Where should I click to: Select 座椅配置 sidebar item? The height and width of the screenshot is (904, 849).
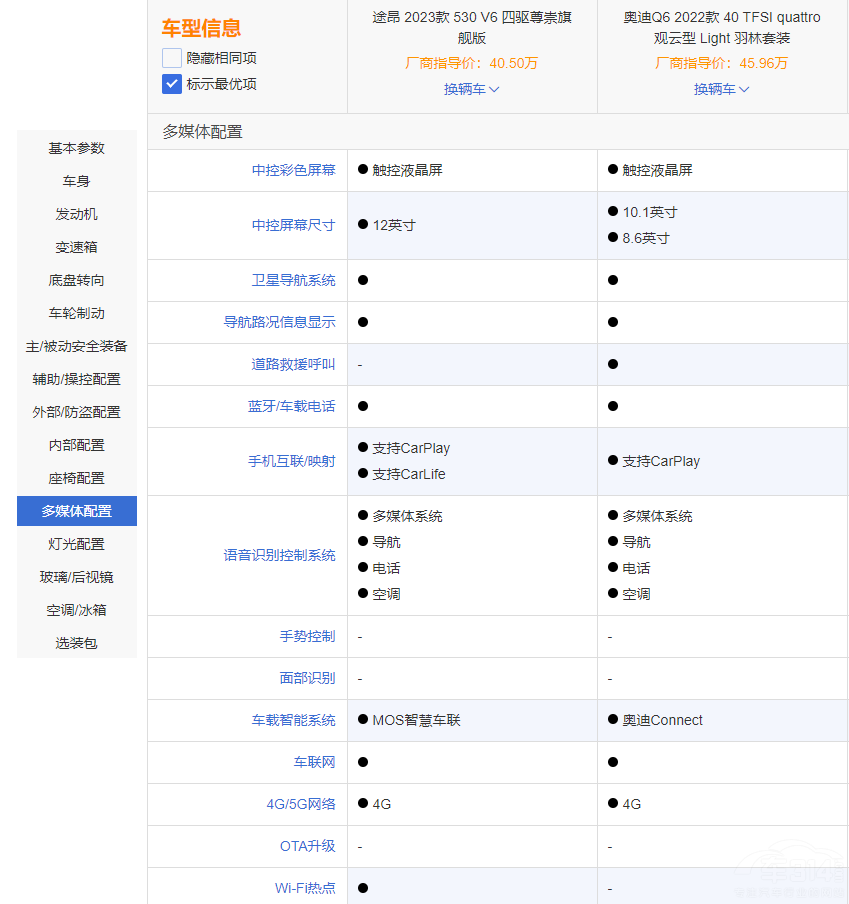(x=77, y=478)
